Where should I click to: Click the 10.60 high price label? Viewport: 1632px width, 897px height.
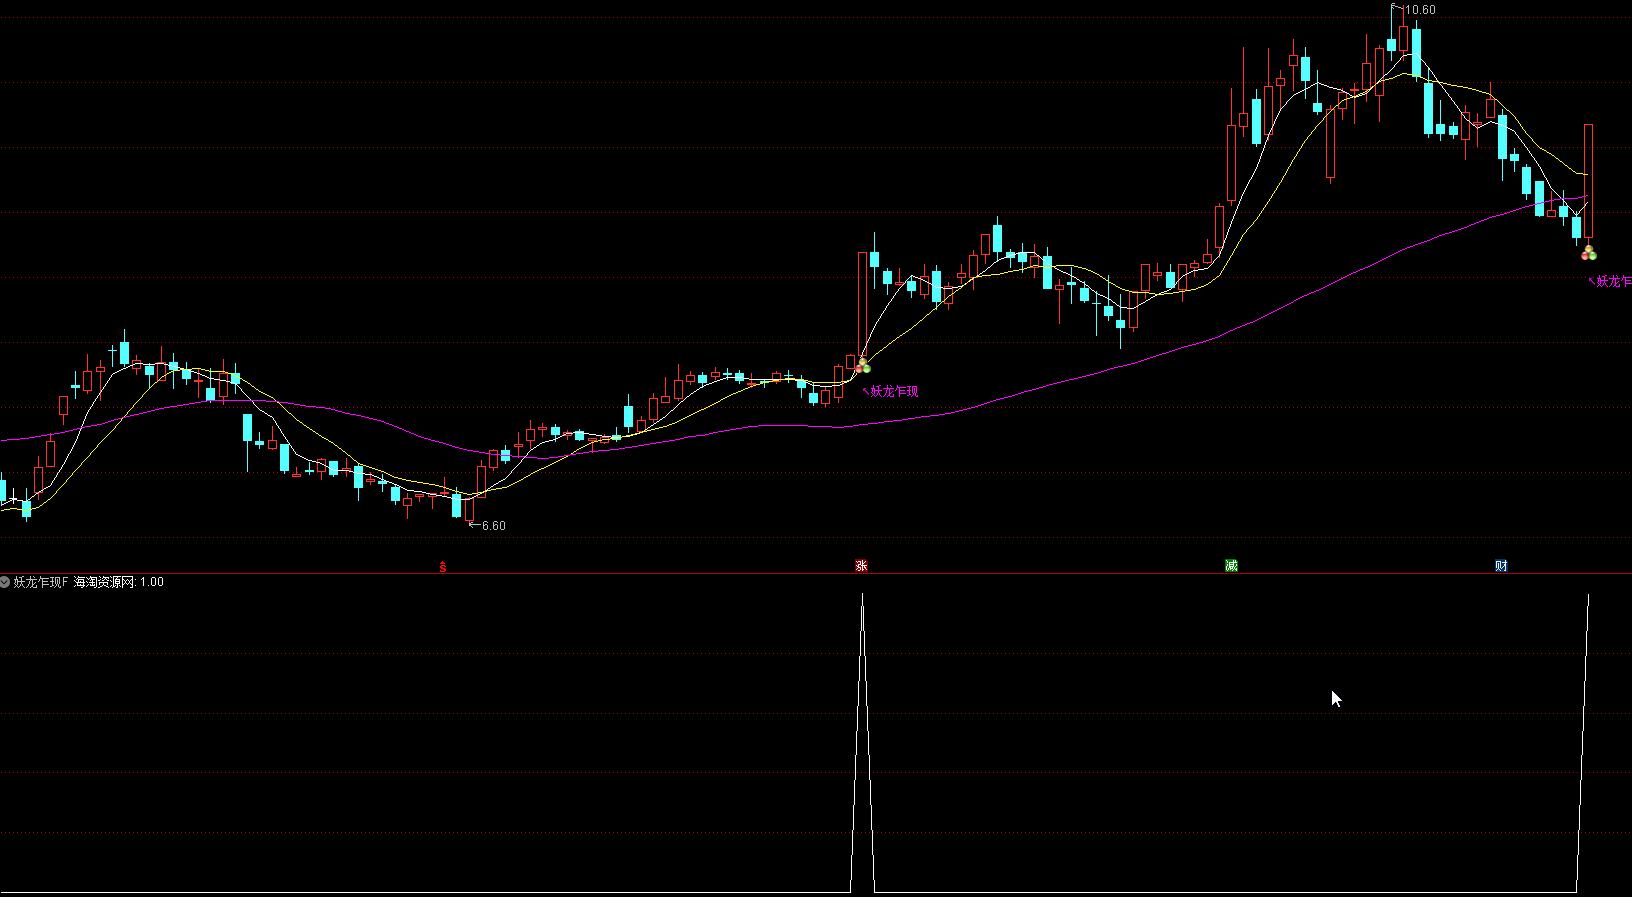tap(1419, 10)
